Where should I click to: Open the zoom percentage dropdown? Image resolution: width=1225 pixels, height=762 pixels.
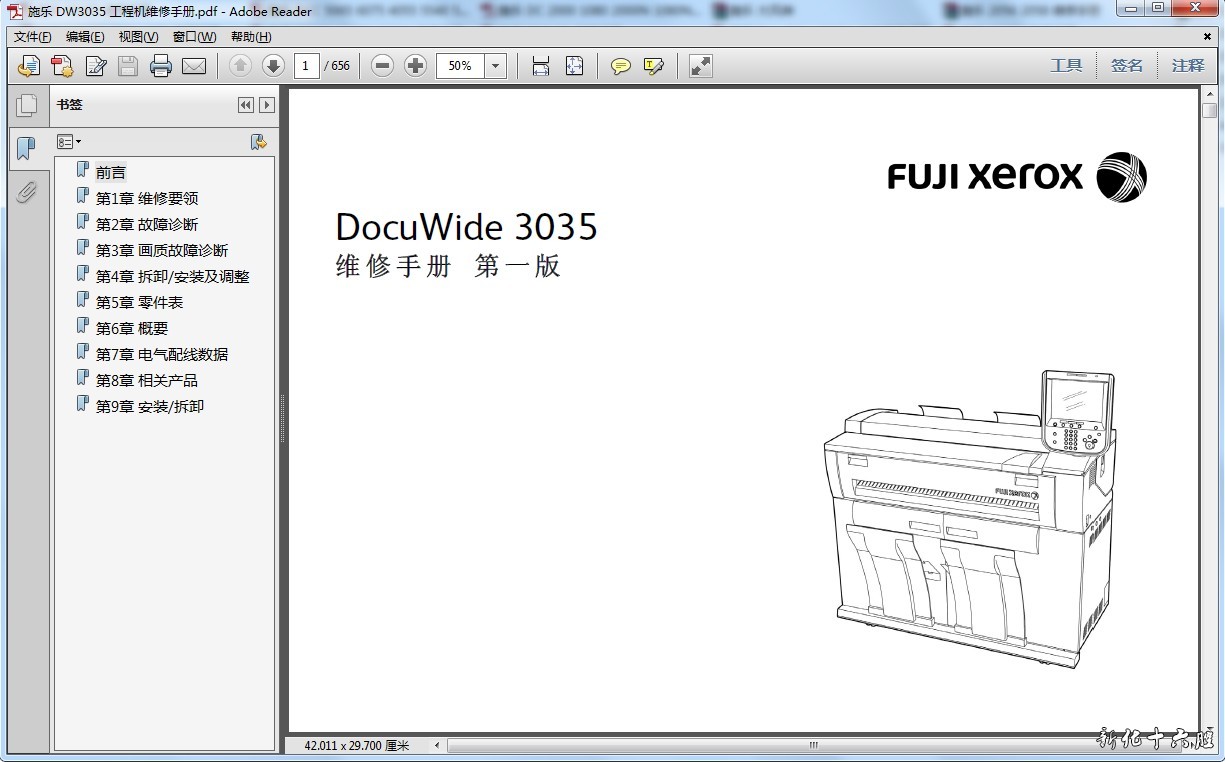click(496, 66)
